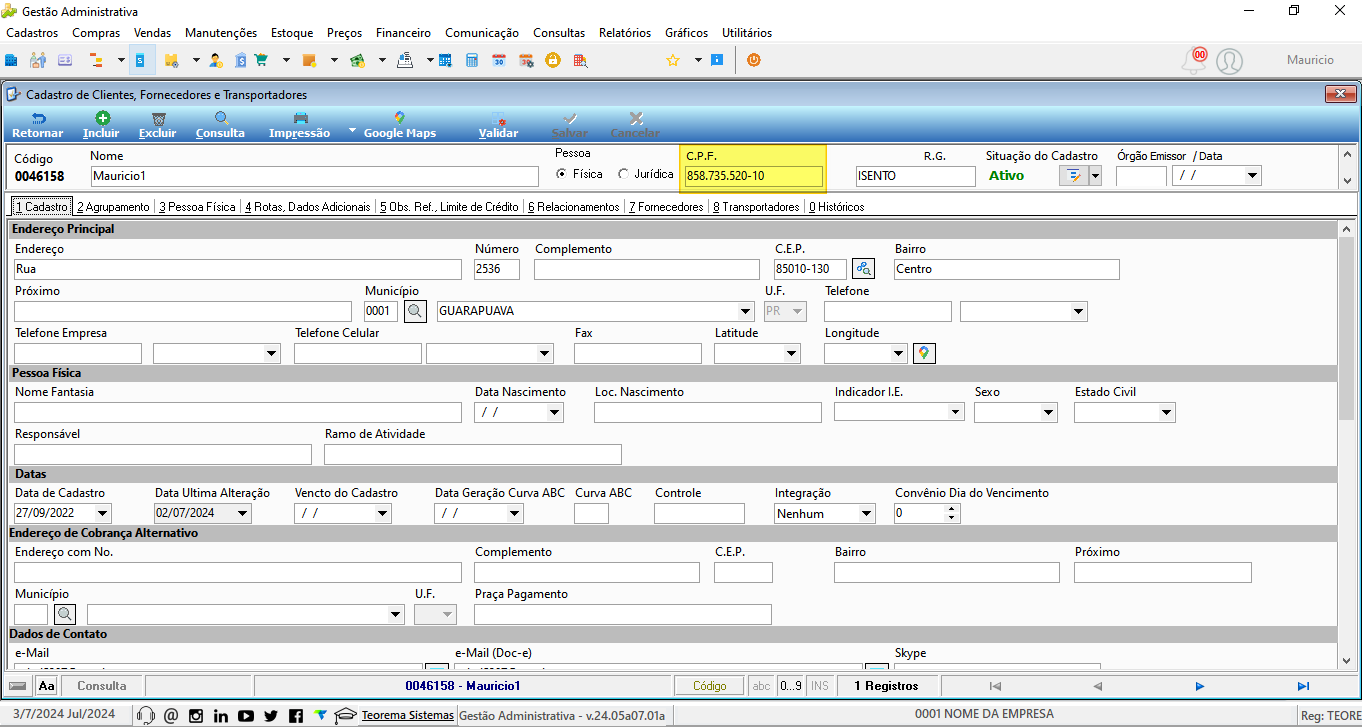
Task: Click the Teorema Sistemas link
Action: click(x=407, y=715)
